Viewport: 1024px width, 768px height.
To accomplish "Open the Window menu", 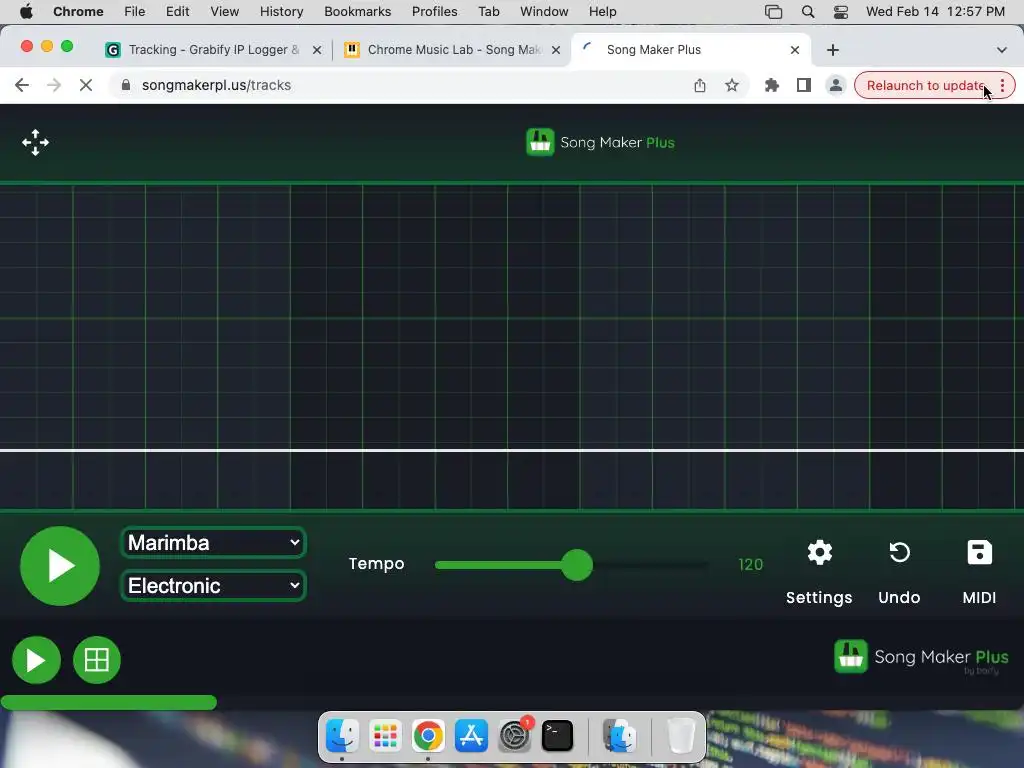I will click(544, 12).
